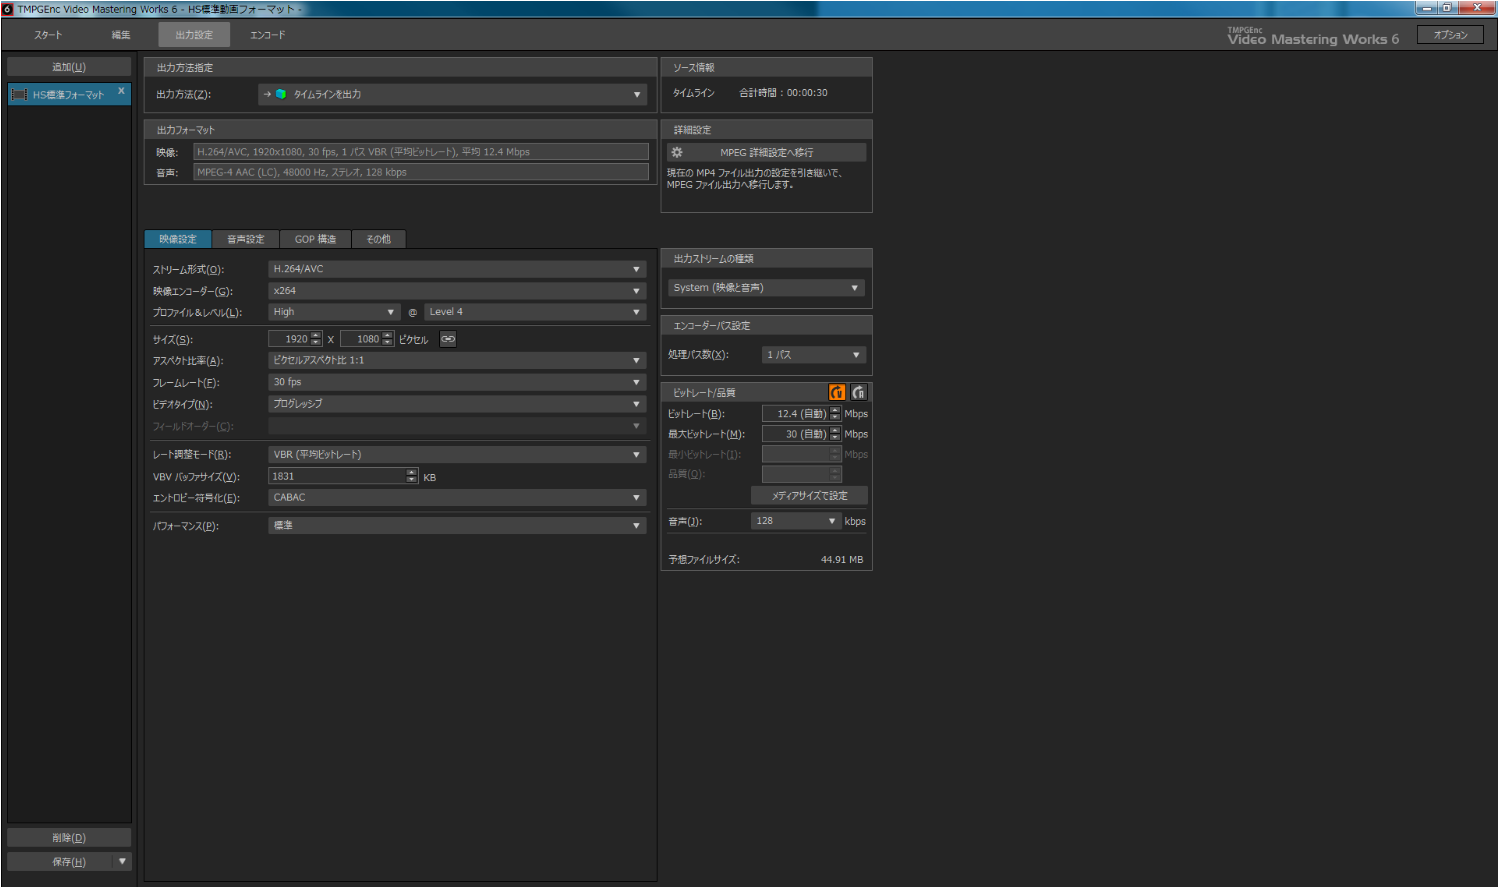Screen dimensions: 1498x887
Task: Open the エントロピー符号化 CABAC dropdown
Action: (457, 497)
